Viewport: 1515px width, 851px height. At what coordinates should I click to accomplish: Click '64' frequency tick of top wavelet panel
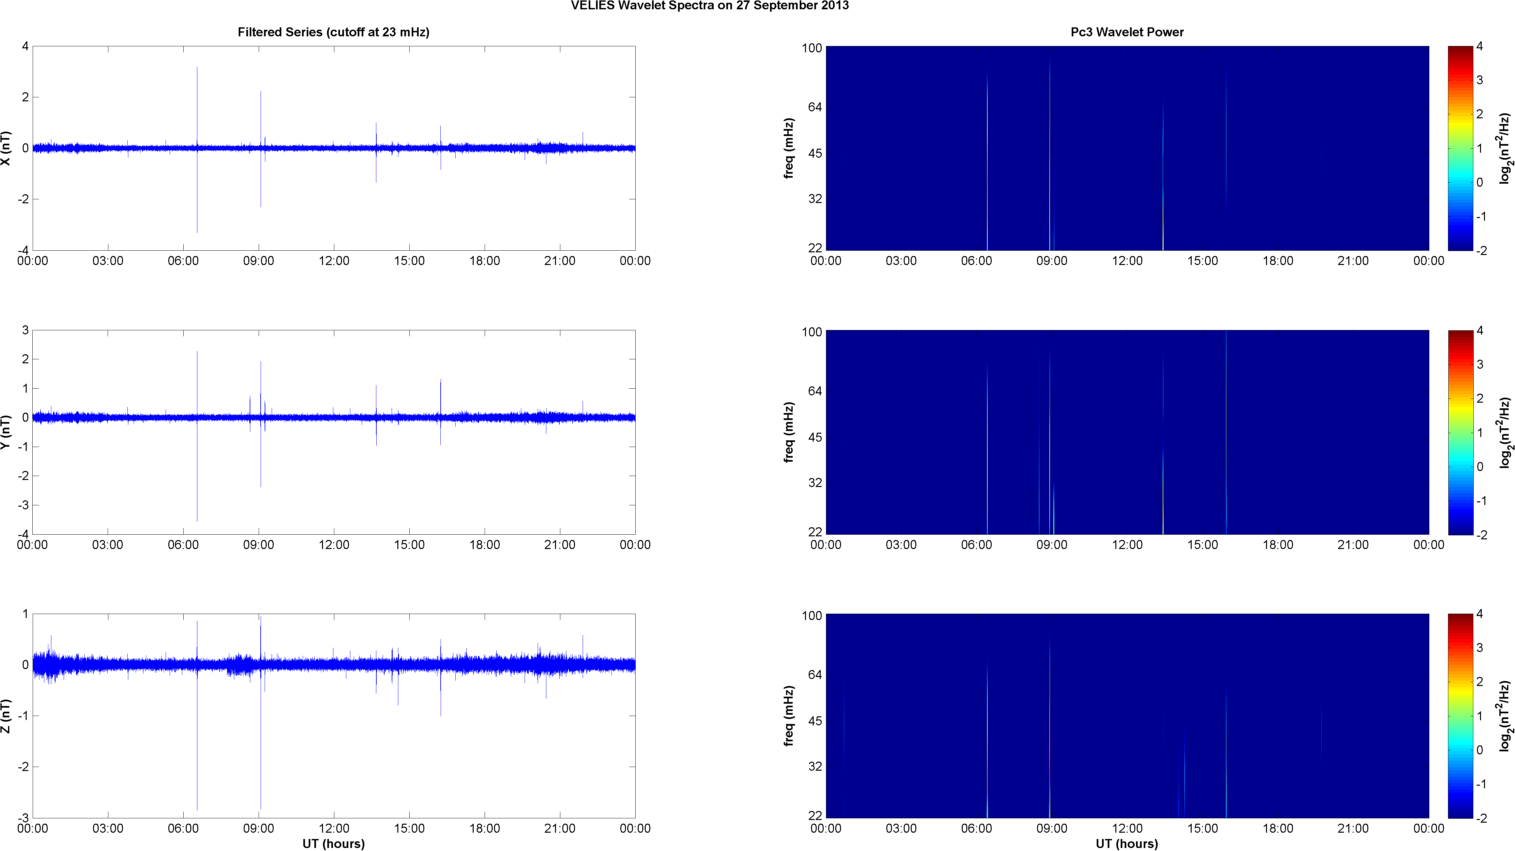click(x=815, y=107)
